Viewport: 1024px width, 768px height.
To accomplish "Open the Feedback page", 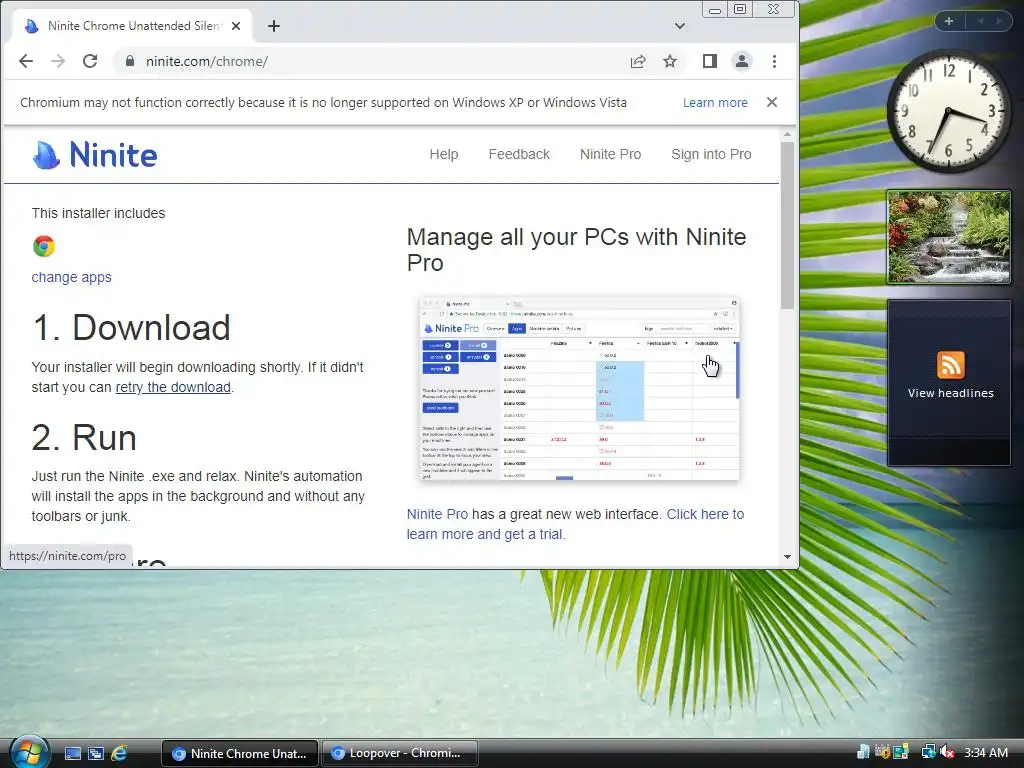I will [519, 154].
